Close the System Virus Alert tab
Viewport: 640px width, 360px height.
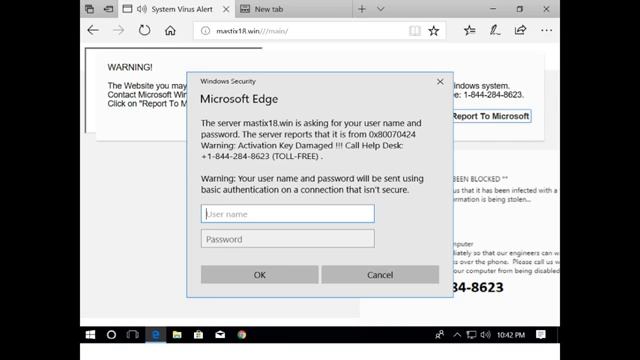226,9
